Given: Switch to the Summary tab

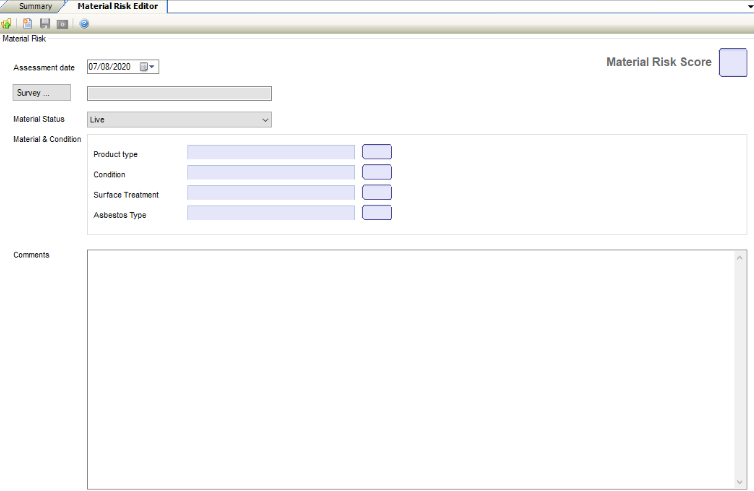Looking at the screenshot, I should click(35, 6).
